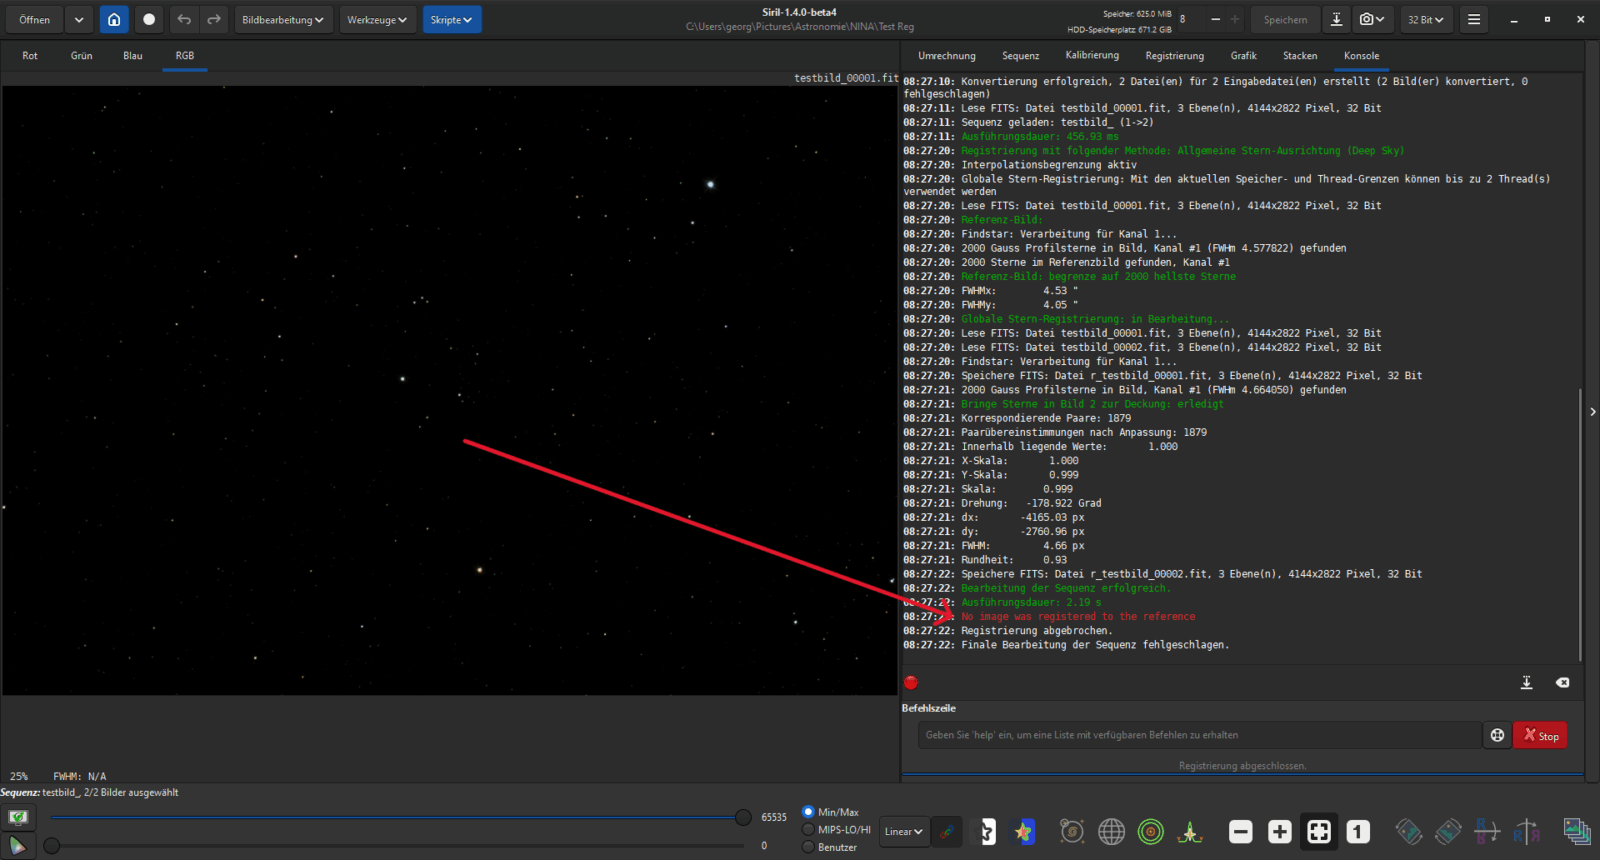Click the undo arrow icon

184,20
